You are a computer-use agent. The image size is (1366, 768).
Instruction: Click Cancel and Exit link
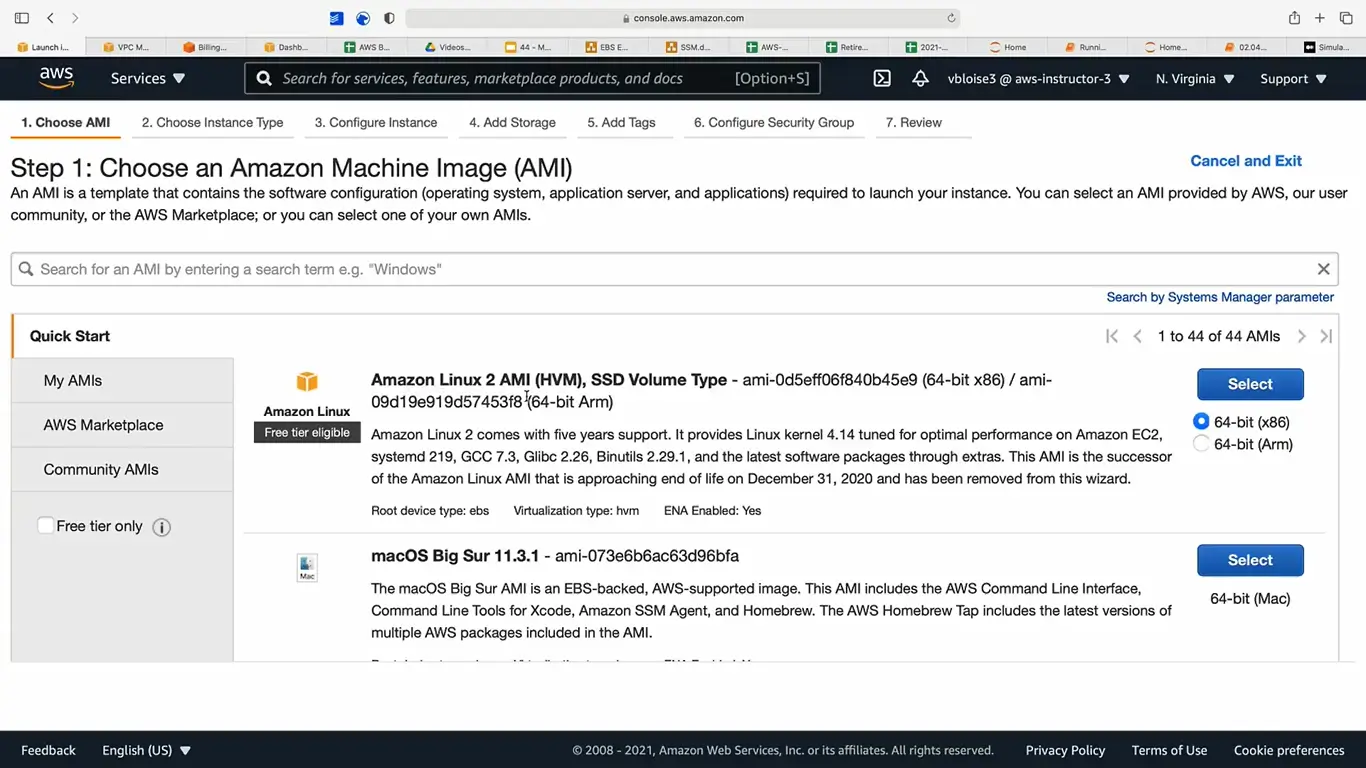(x=1246, y=160)
